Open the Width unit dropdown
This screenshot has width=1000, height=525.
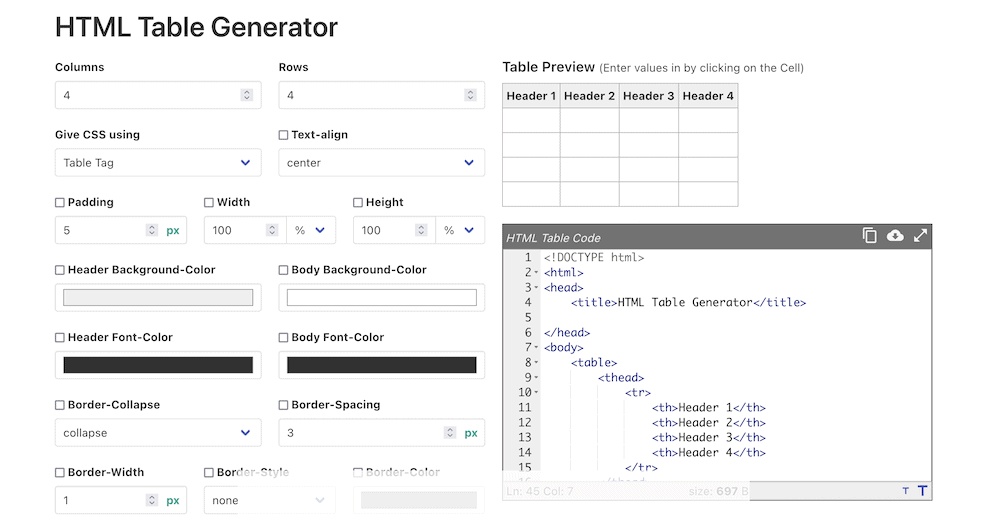click(x=311, y=230)
